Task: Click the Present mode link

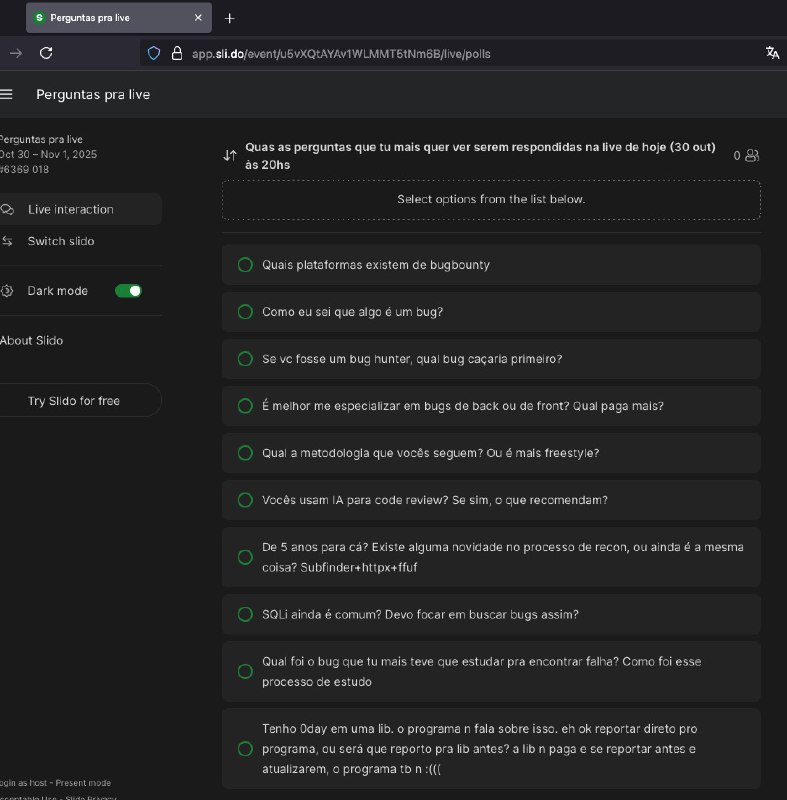Action: point(83,783)
